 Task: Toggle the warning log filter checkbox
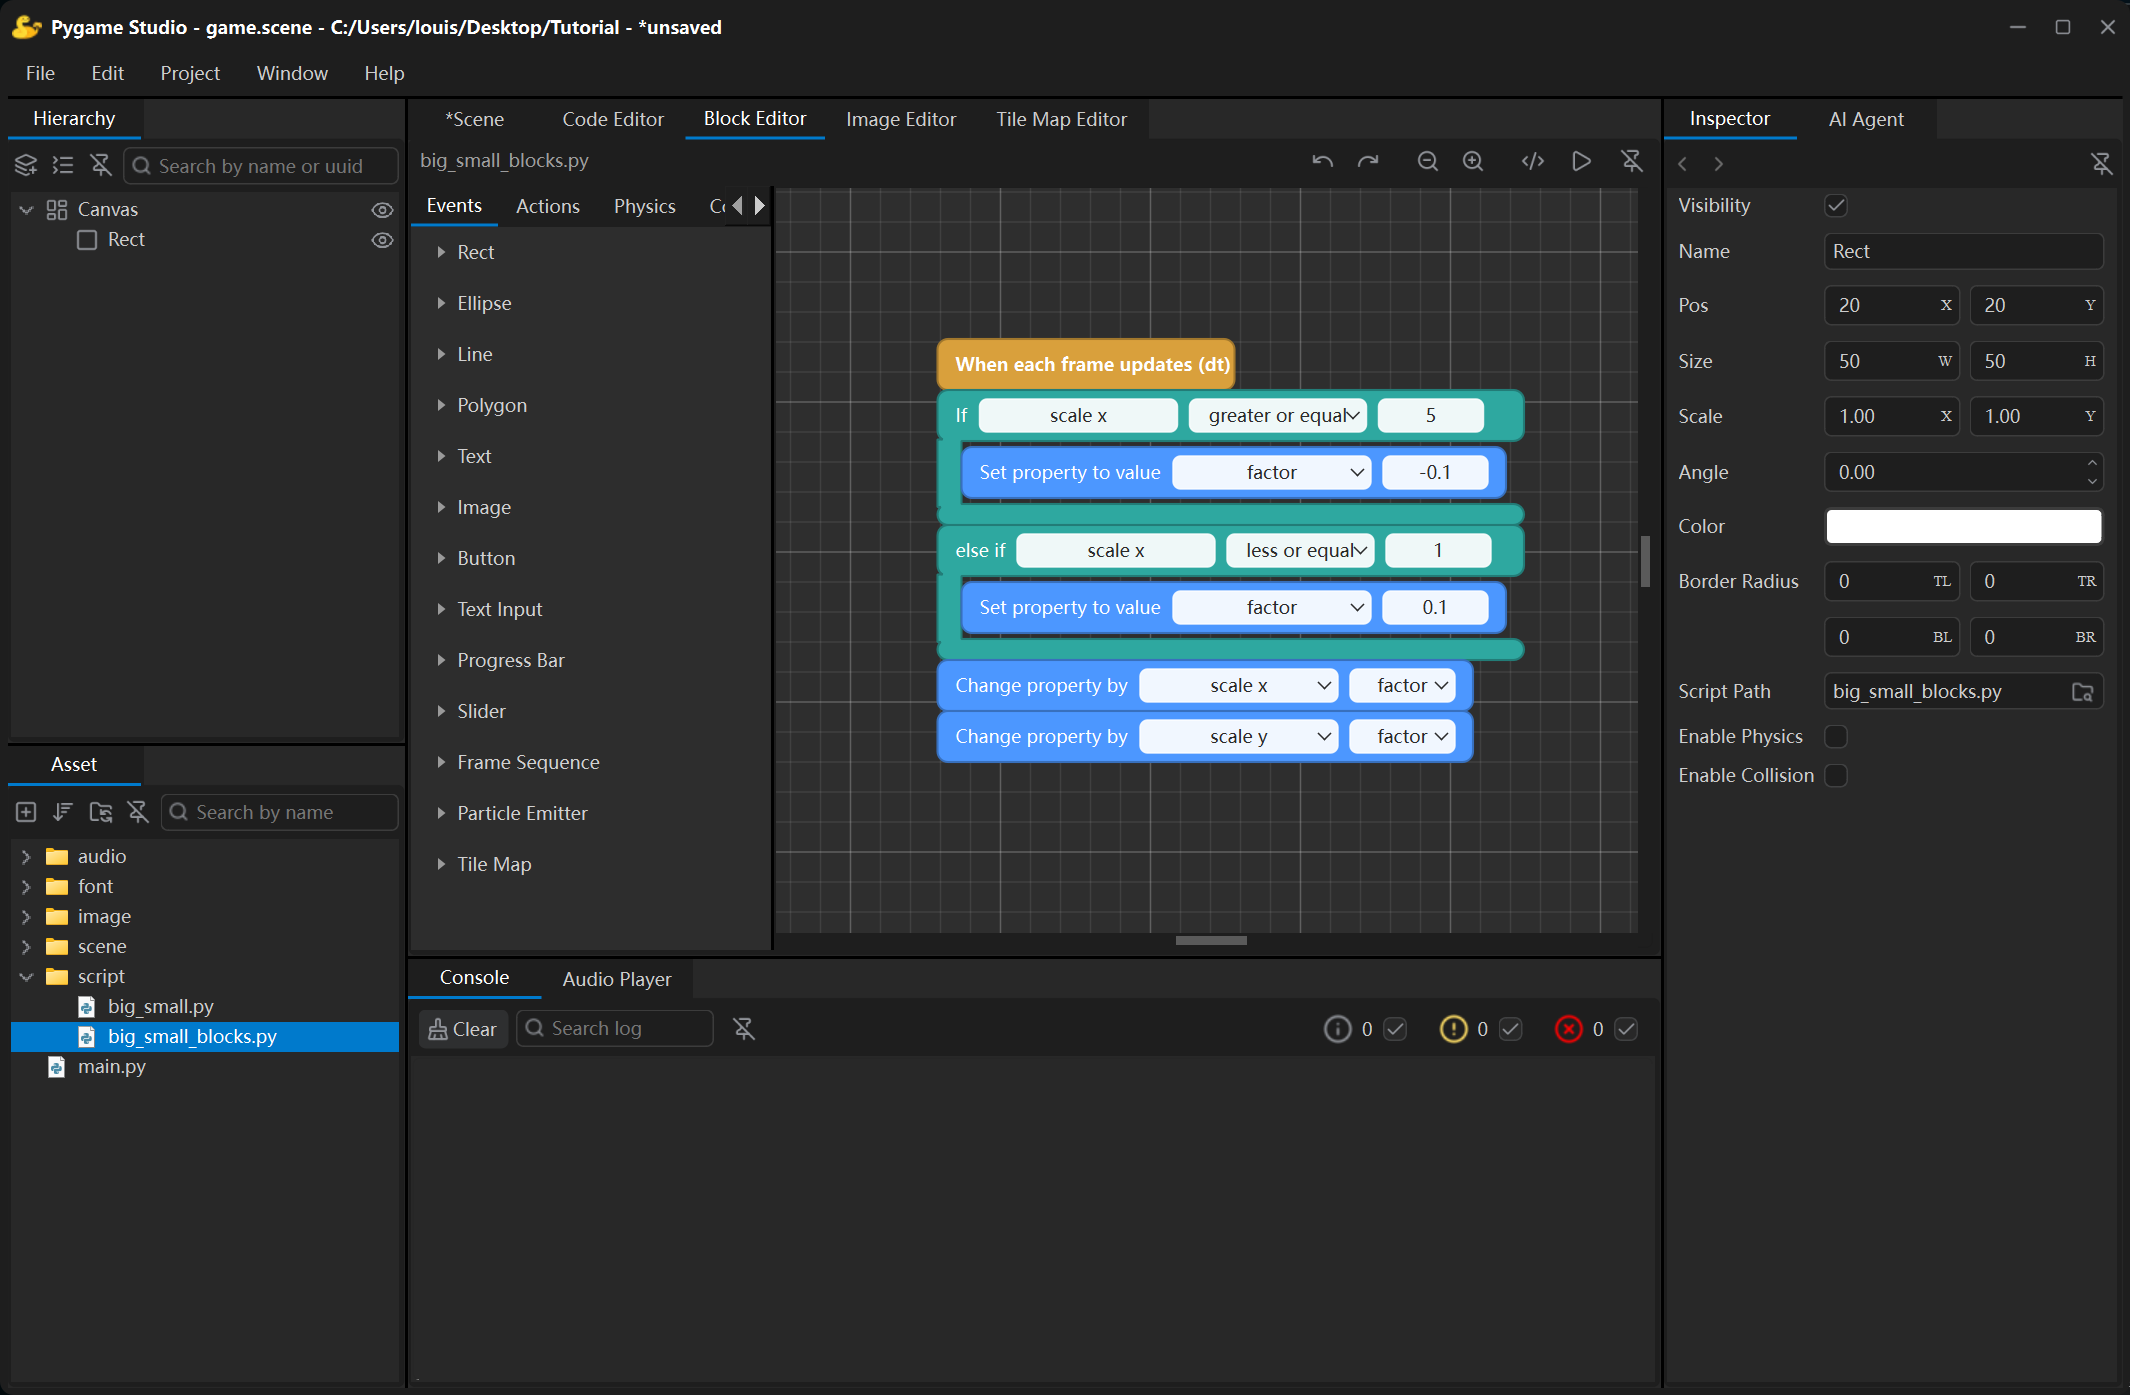tap(1511, 1029)
